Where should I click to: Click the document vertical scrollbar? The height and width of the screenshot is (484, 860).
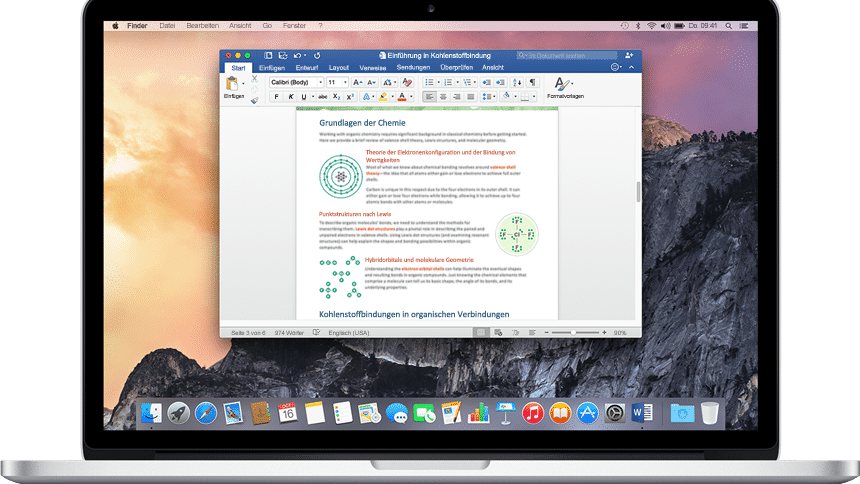tap(638, 192)
